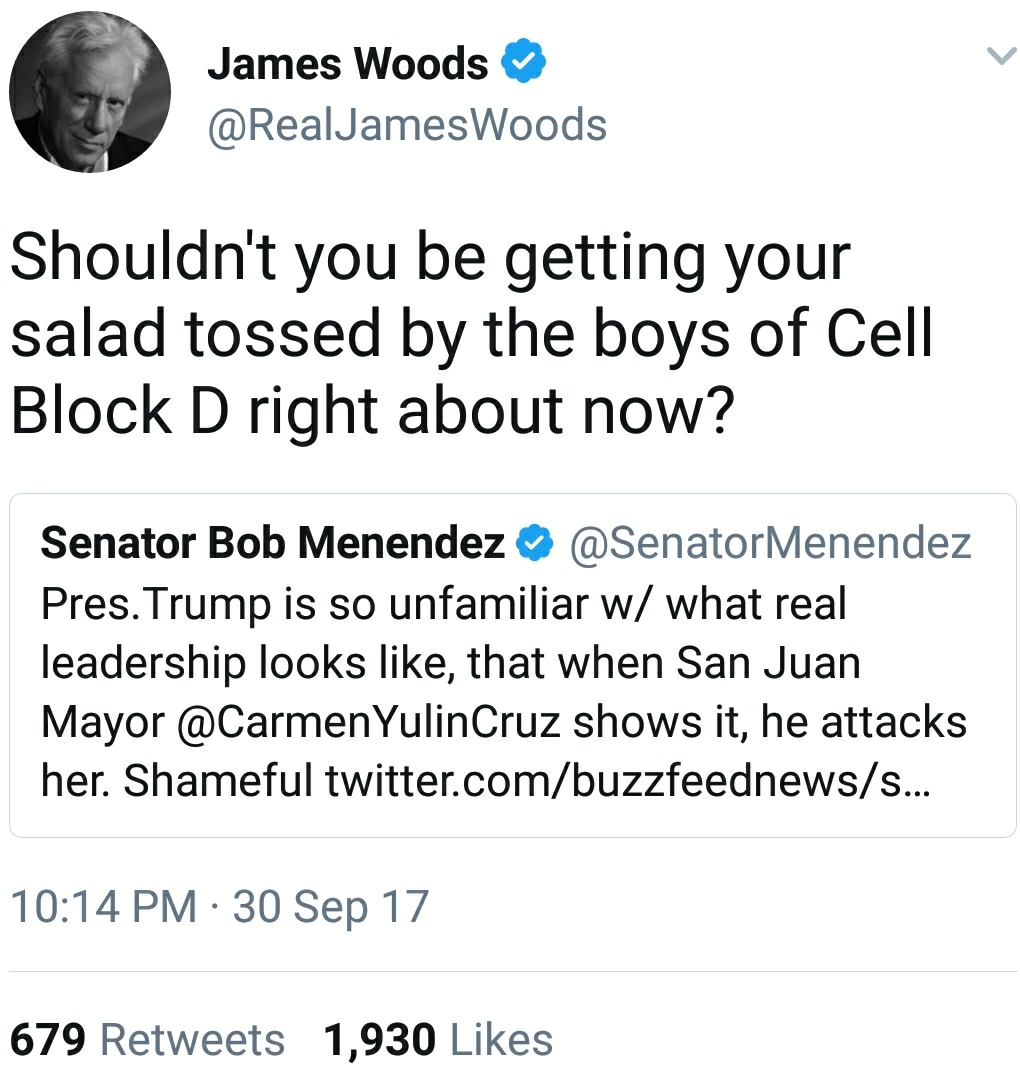Click verified badge beside James Woods
This screenshot has width=1020, height=1070.
point(523,65)
